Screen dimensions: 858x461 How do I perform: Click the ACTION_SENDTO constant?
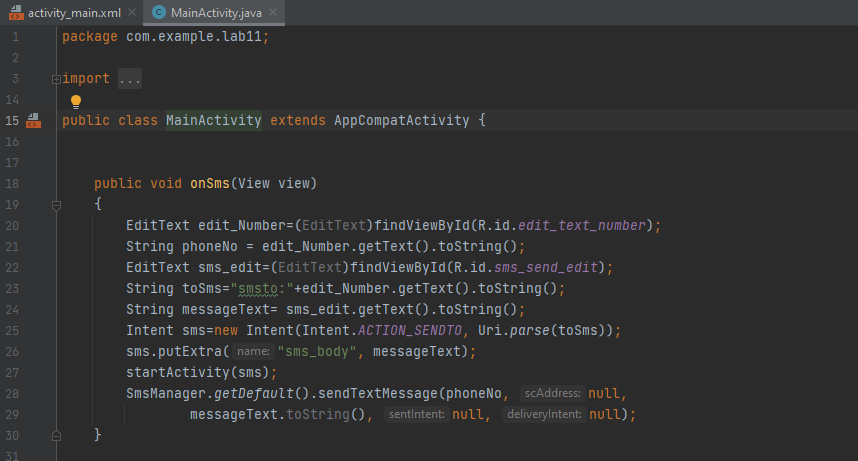coord(410,331)
